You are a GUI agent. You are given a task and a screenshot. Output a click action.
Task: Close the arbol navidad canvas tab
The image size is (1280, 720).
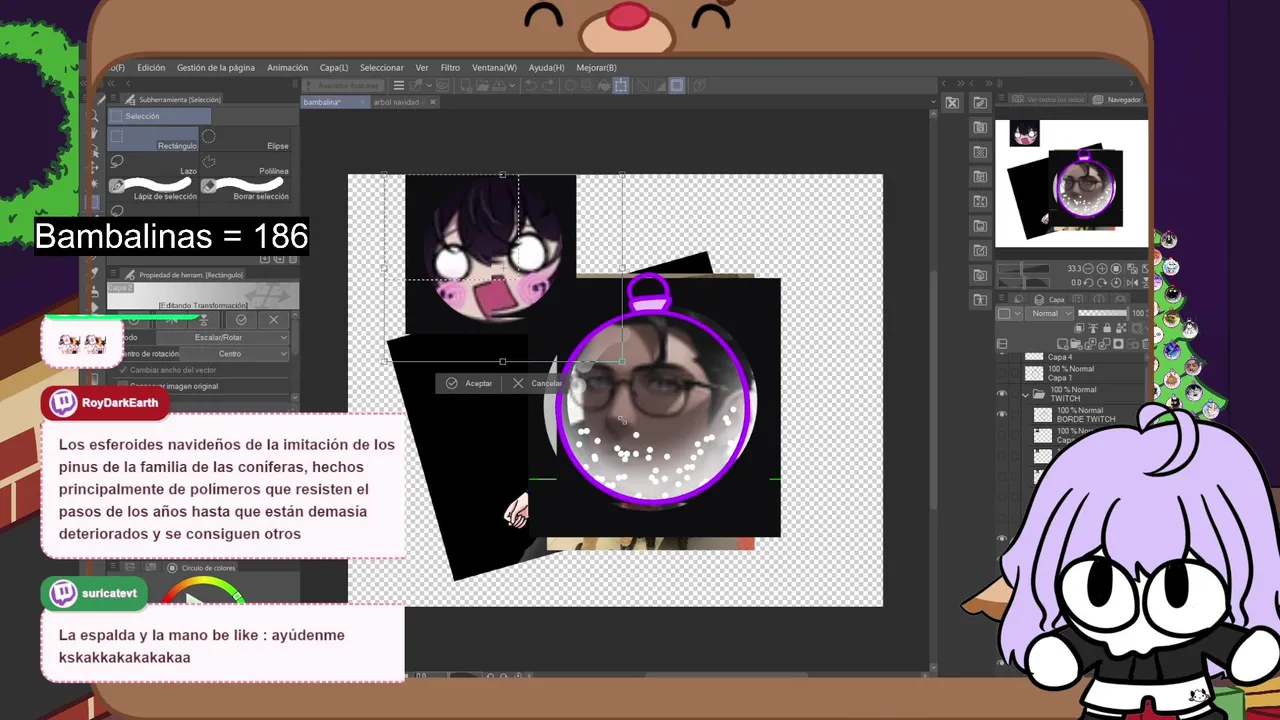coord(433,102)
